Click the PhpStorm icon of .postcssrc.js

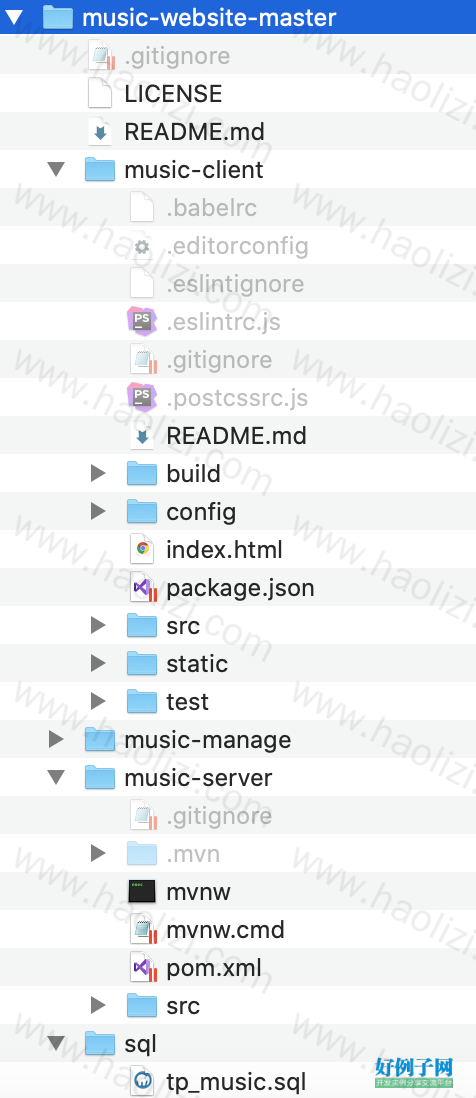[142, 398]
